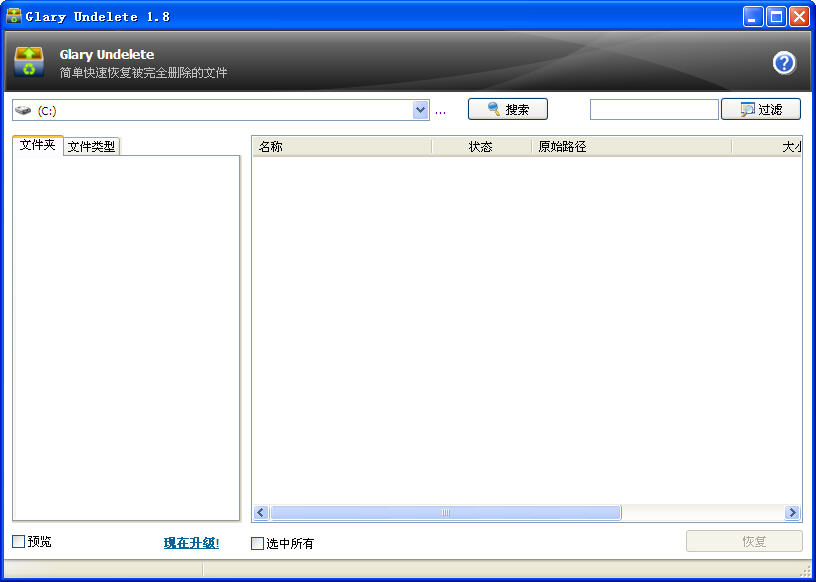Open the 现在升级! link

(192, 543)
